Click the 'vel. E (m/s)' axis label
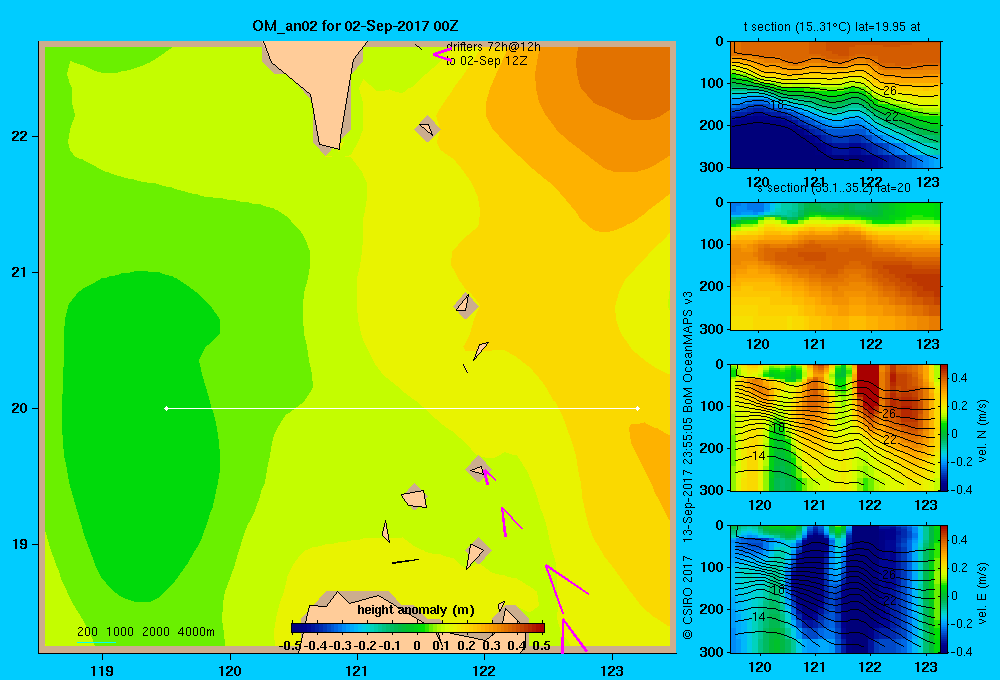This screenshot has width=1000, height=680. tap(982, 592)
